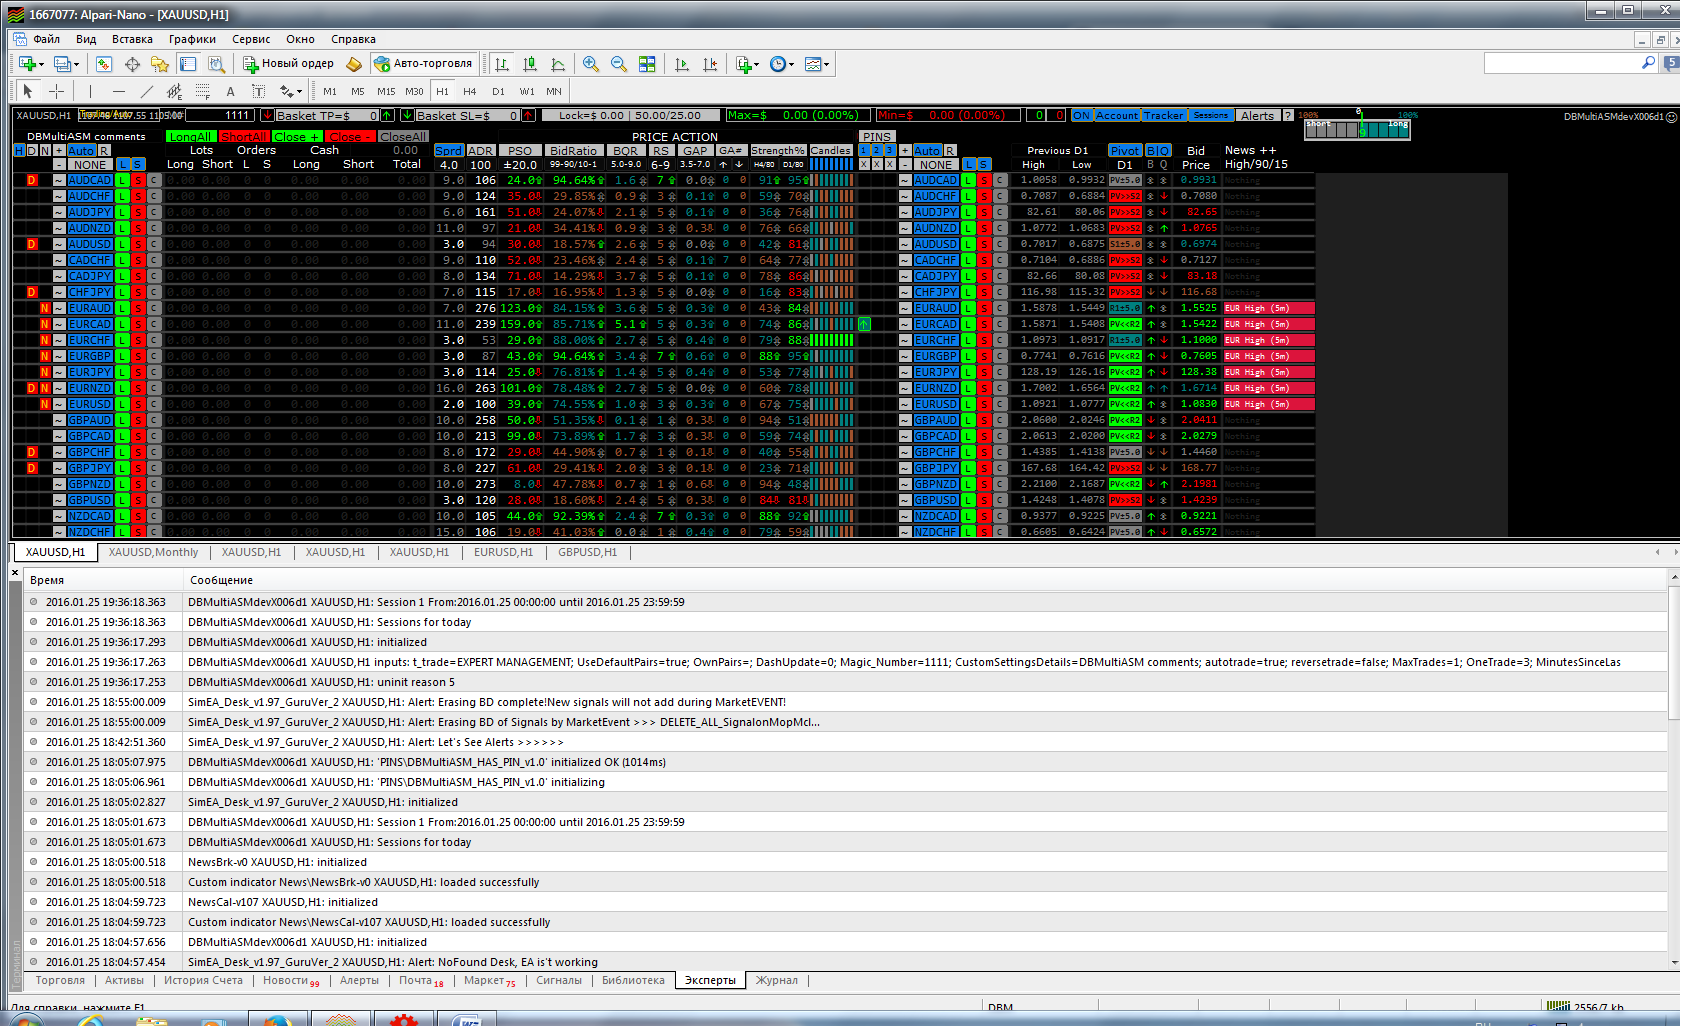
Task: Tile chart windows icon
Action: click(x=647, y=63)
